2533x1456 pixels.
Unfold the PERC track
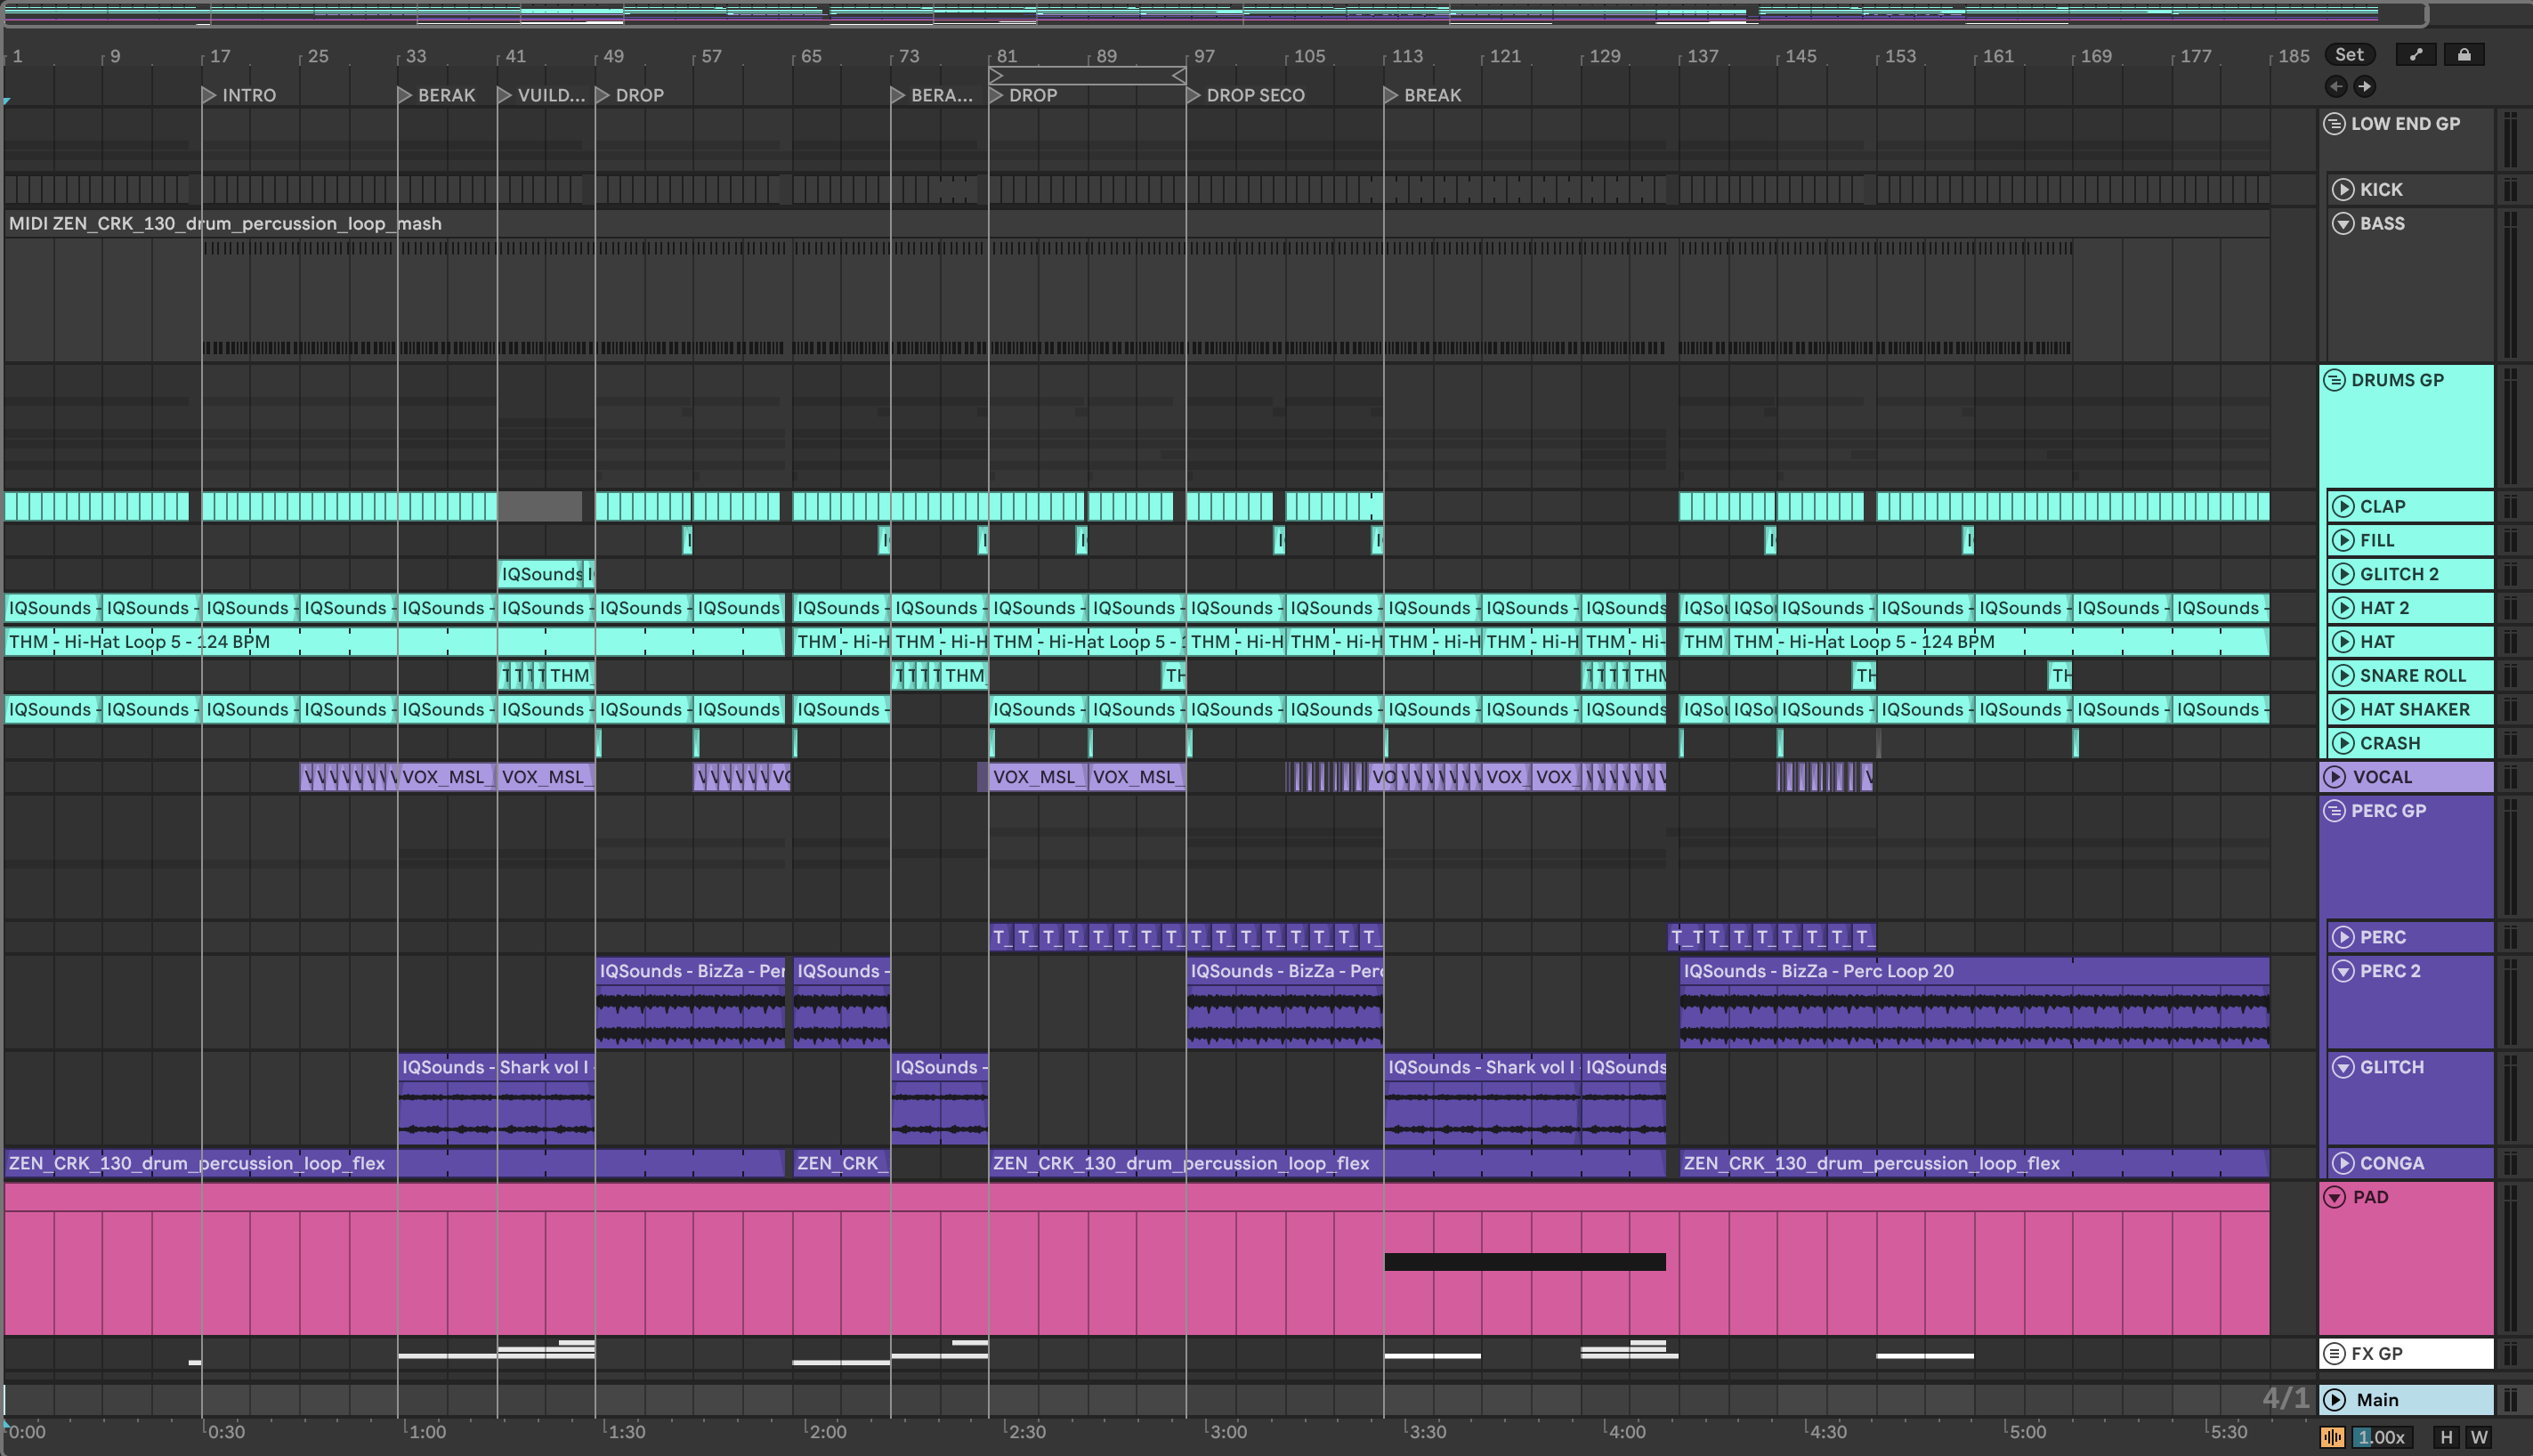pyautogui.click(x=2343, y=938)
